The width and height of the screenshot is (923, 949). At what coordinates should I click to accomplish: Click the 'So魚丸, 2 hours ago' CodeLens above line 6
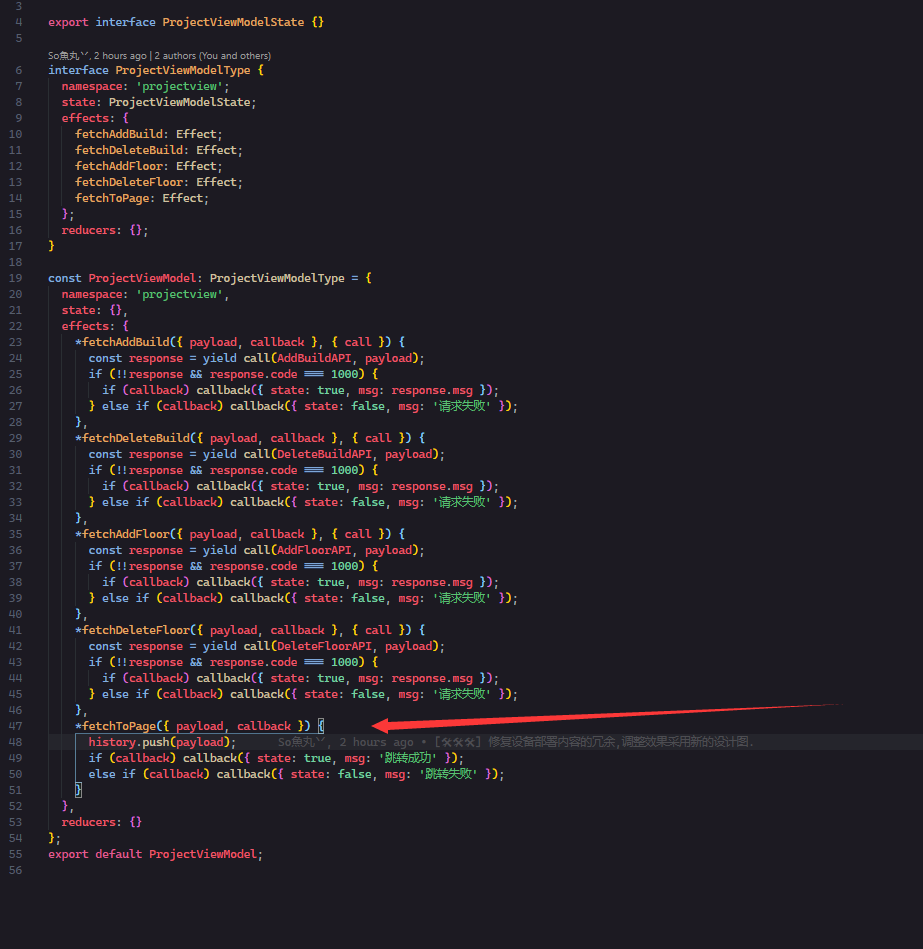click(x=97, y=56)
